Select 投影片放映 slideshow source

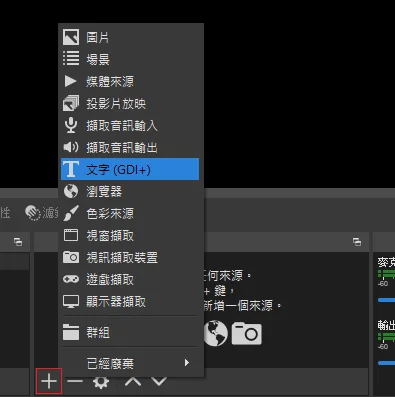130,103
